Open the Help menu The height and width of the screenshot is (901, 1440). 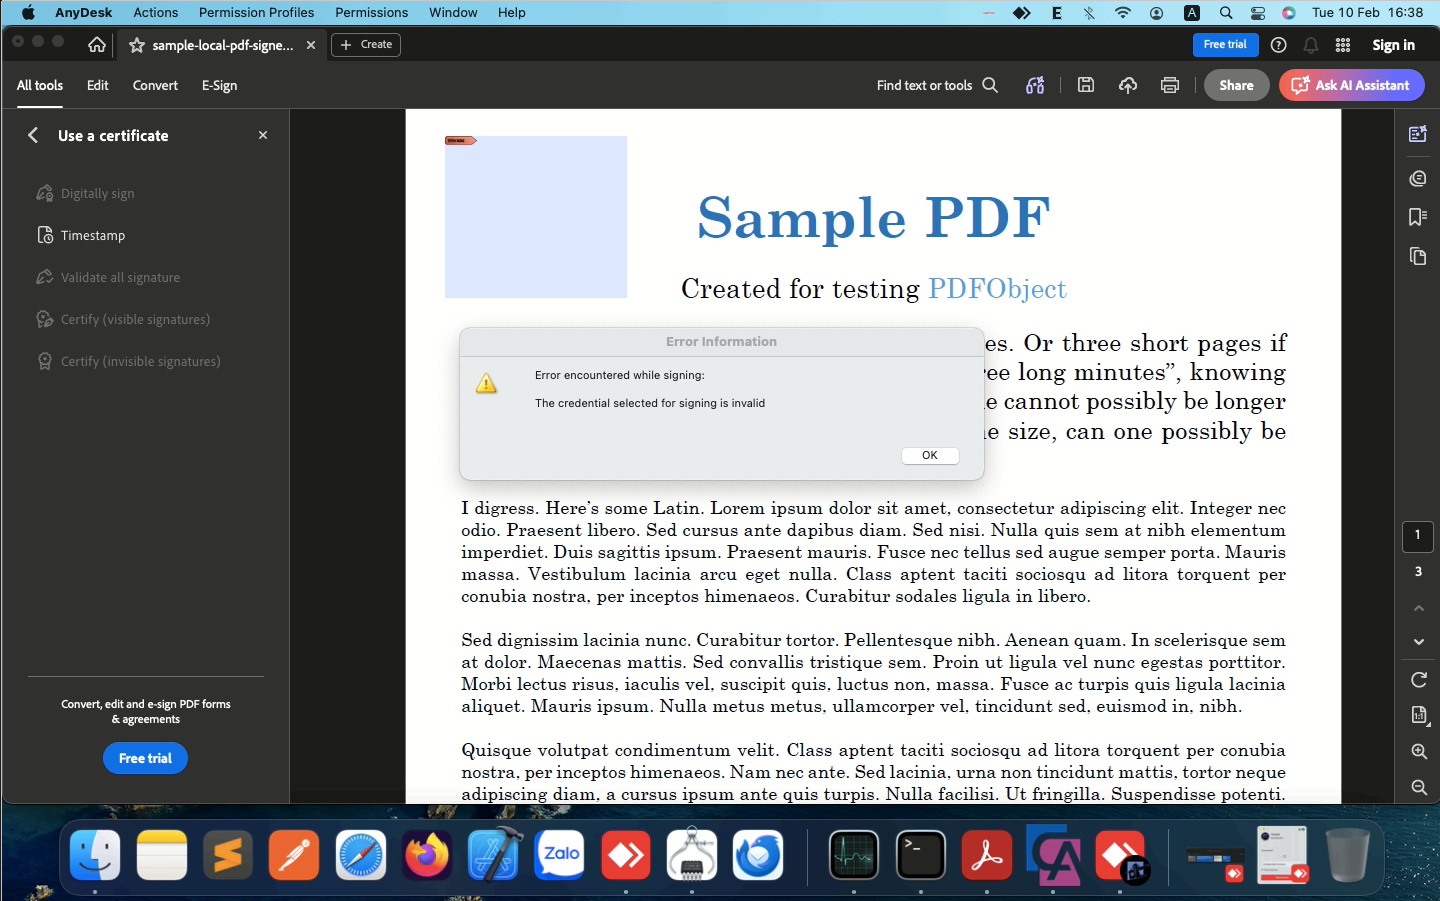pos(512,13)
